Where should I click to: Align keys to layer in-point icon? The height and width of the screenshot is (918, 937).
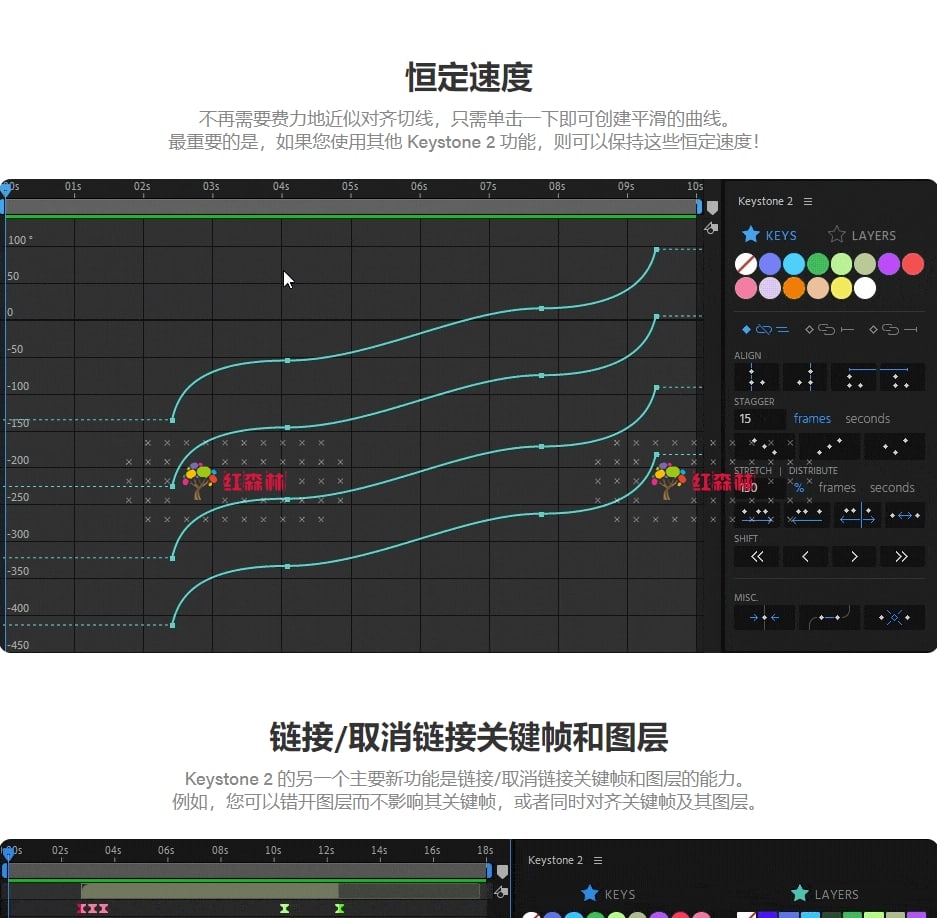[x=853, y=377]
